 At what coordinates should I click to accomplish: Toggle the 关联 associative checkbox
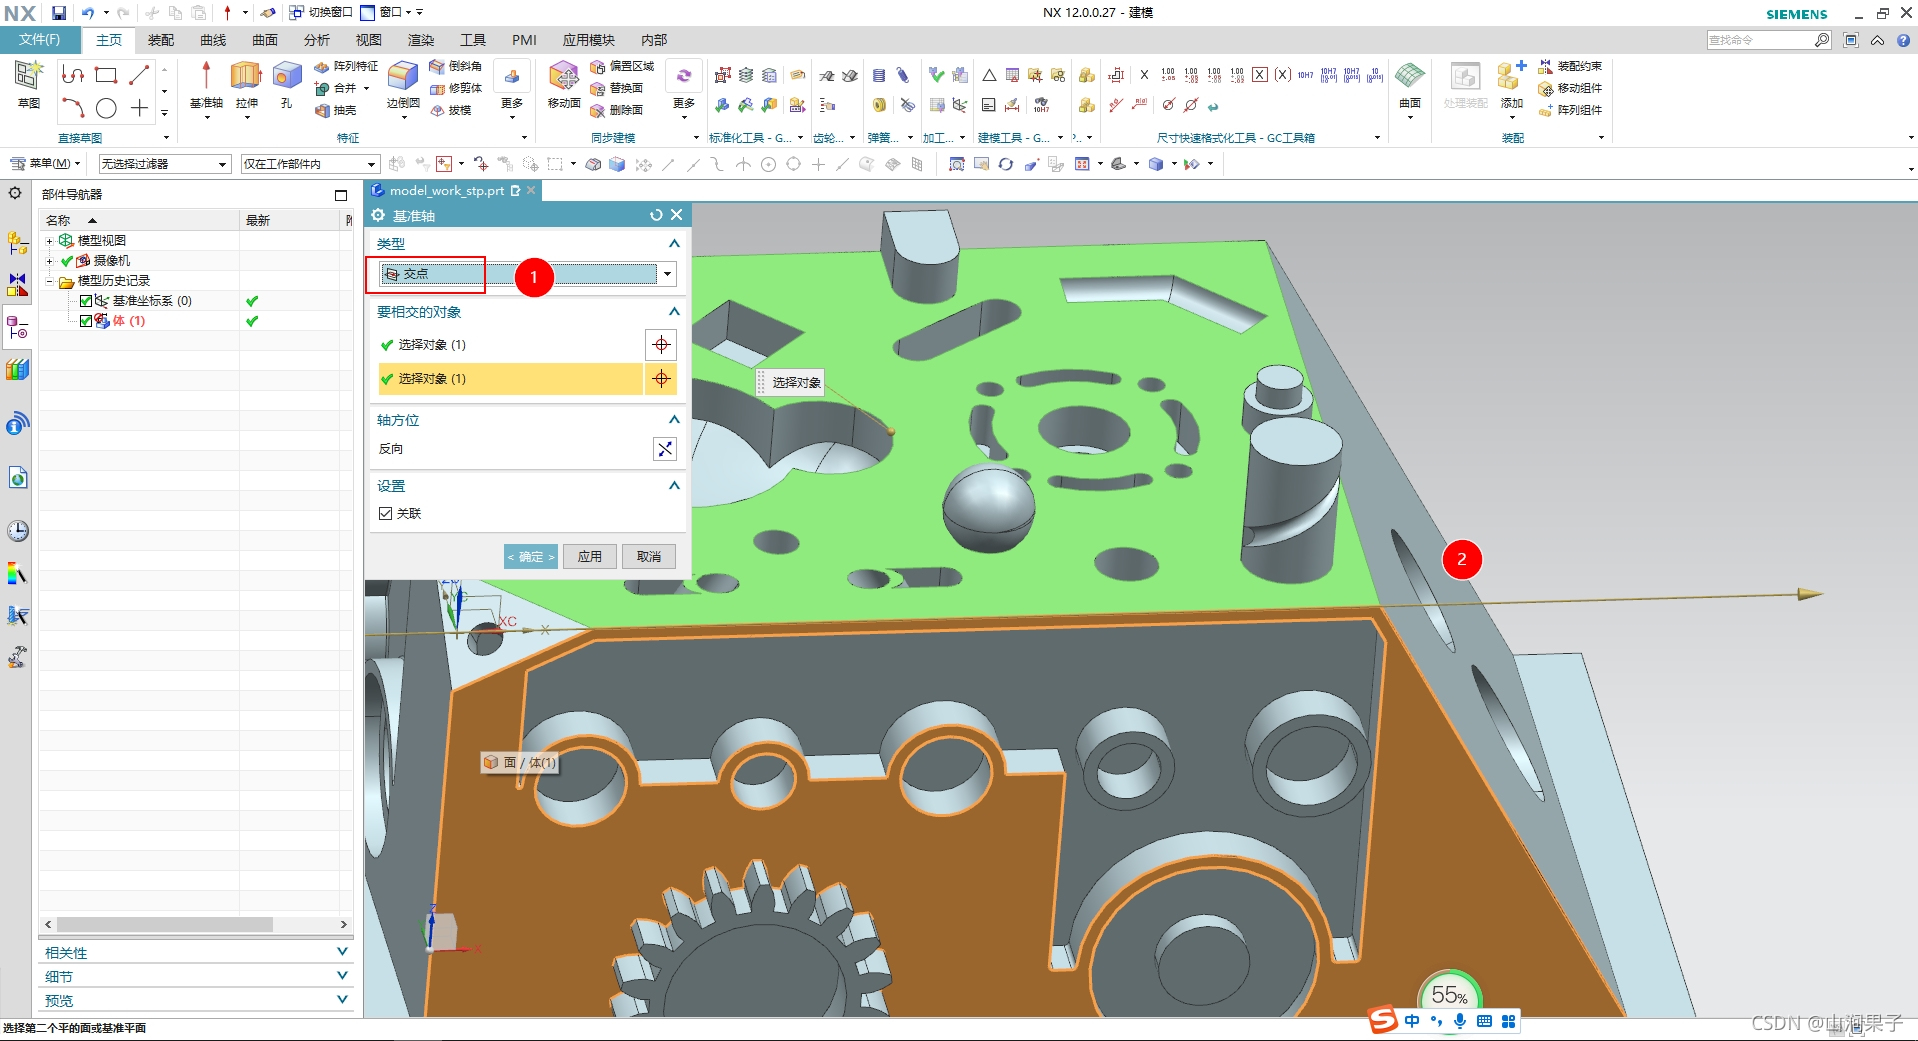tap(386, 513)
